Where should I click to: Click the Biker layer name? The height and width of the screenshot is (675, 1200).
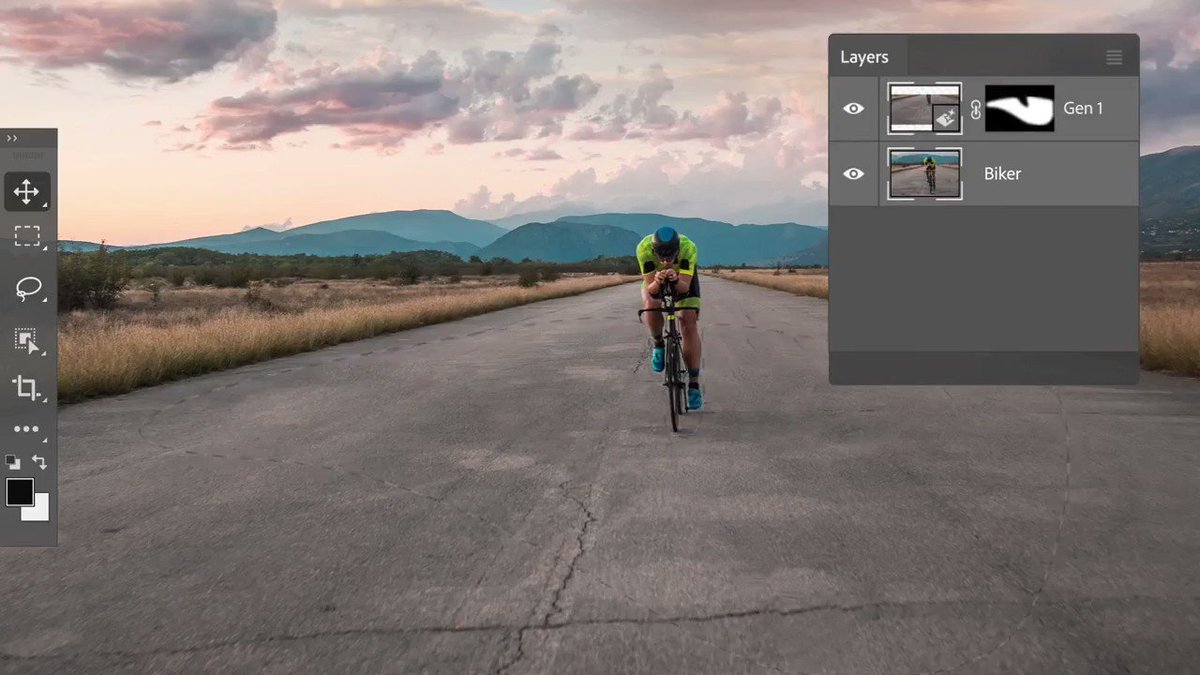tap(1002, 174)
